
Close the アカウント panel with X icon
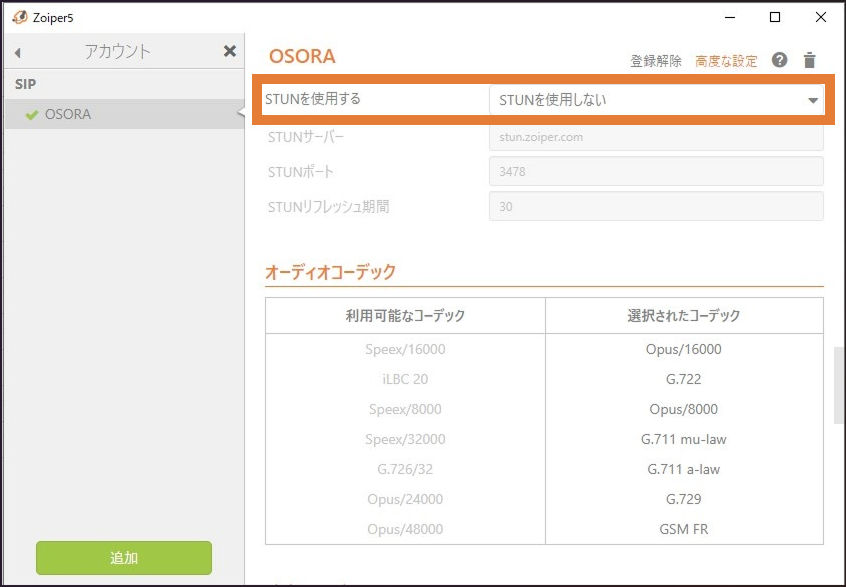click(229, 51)
